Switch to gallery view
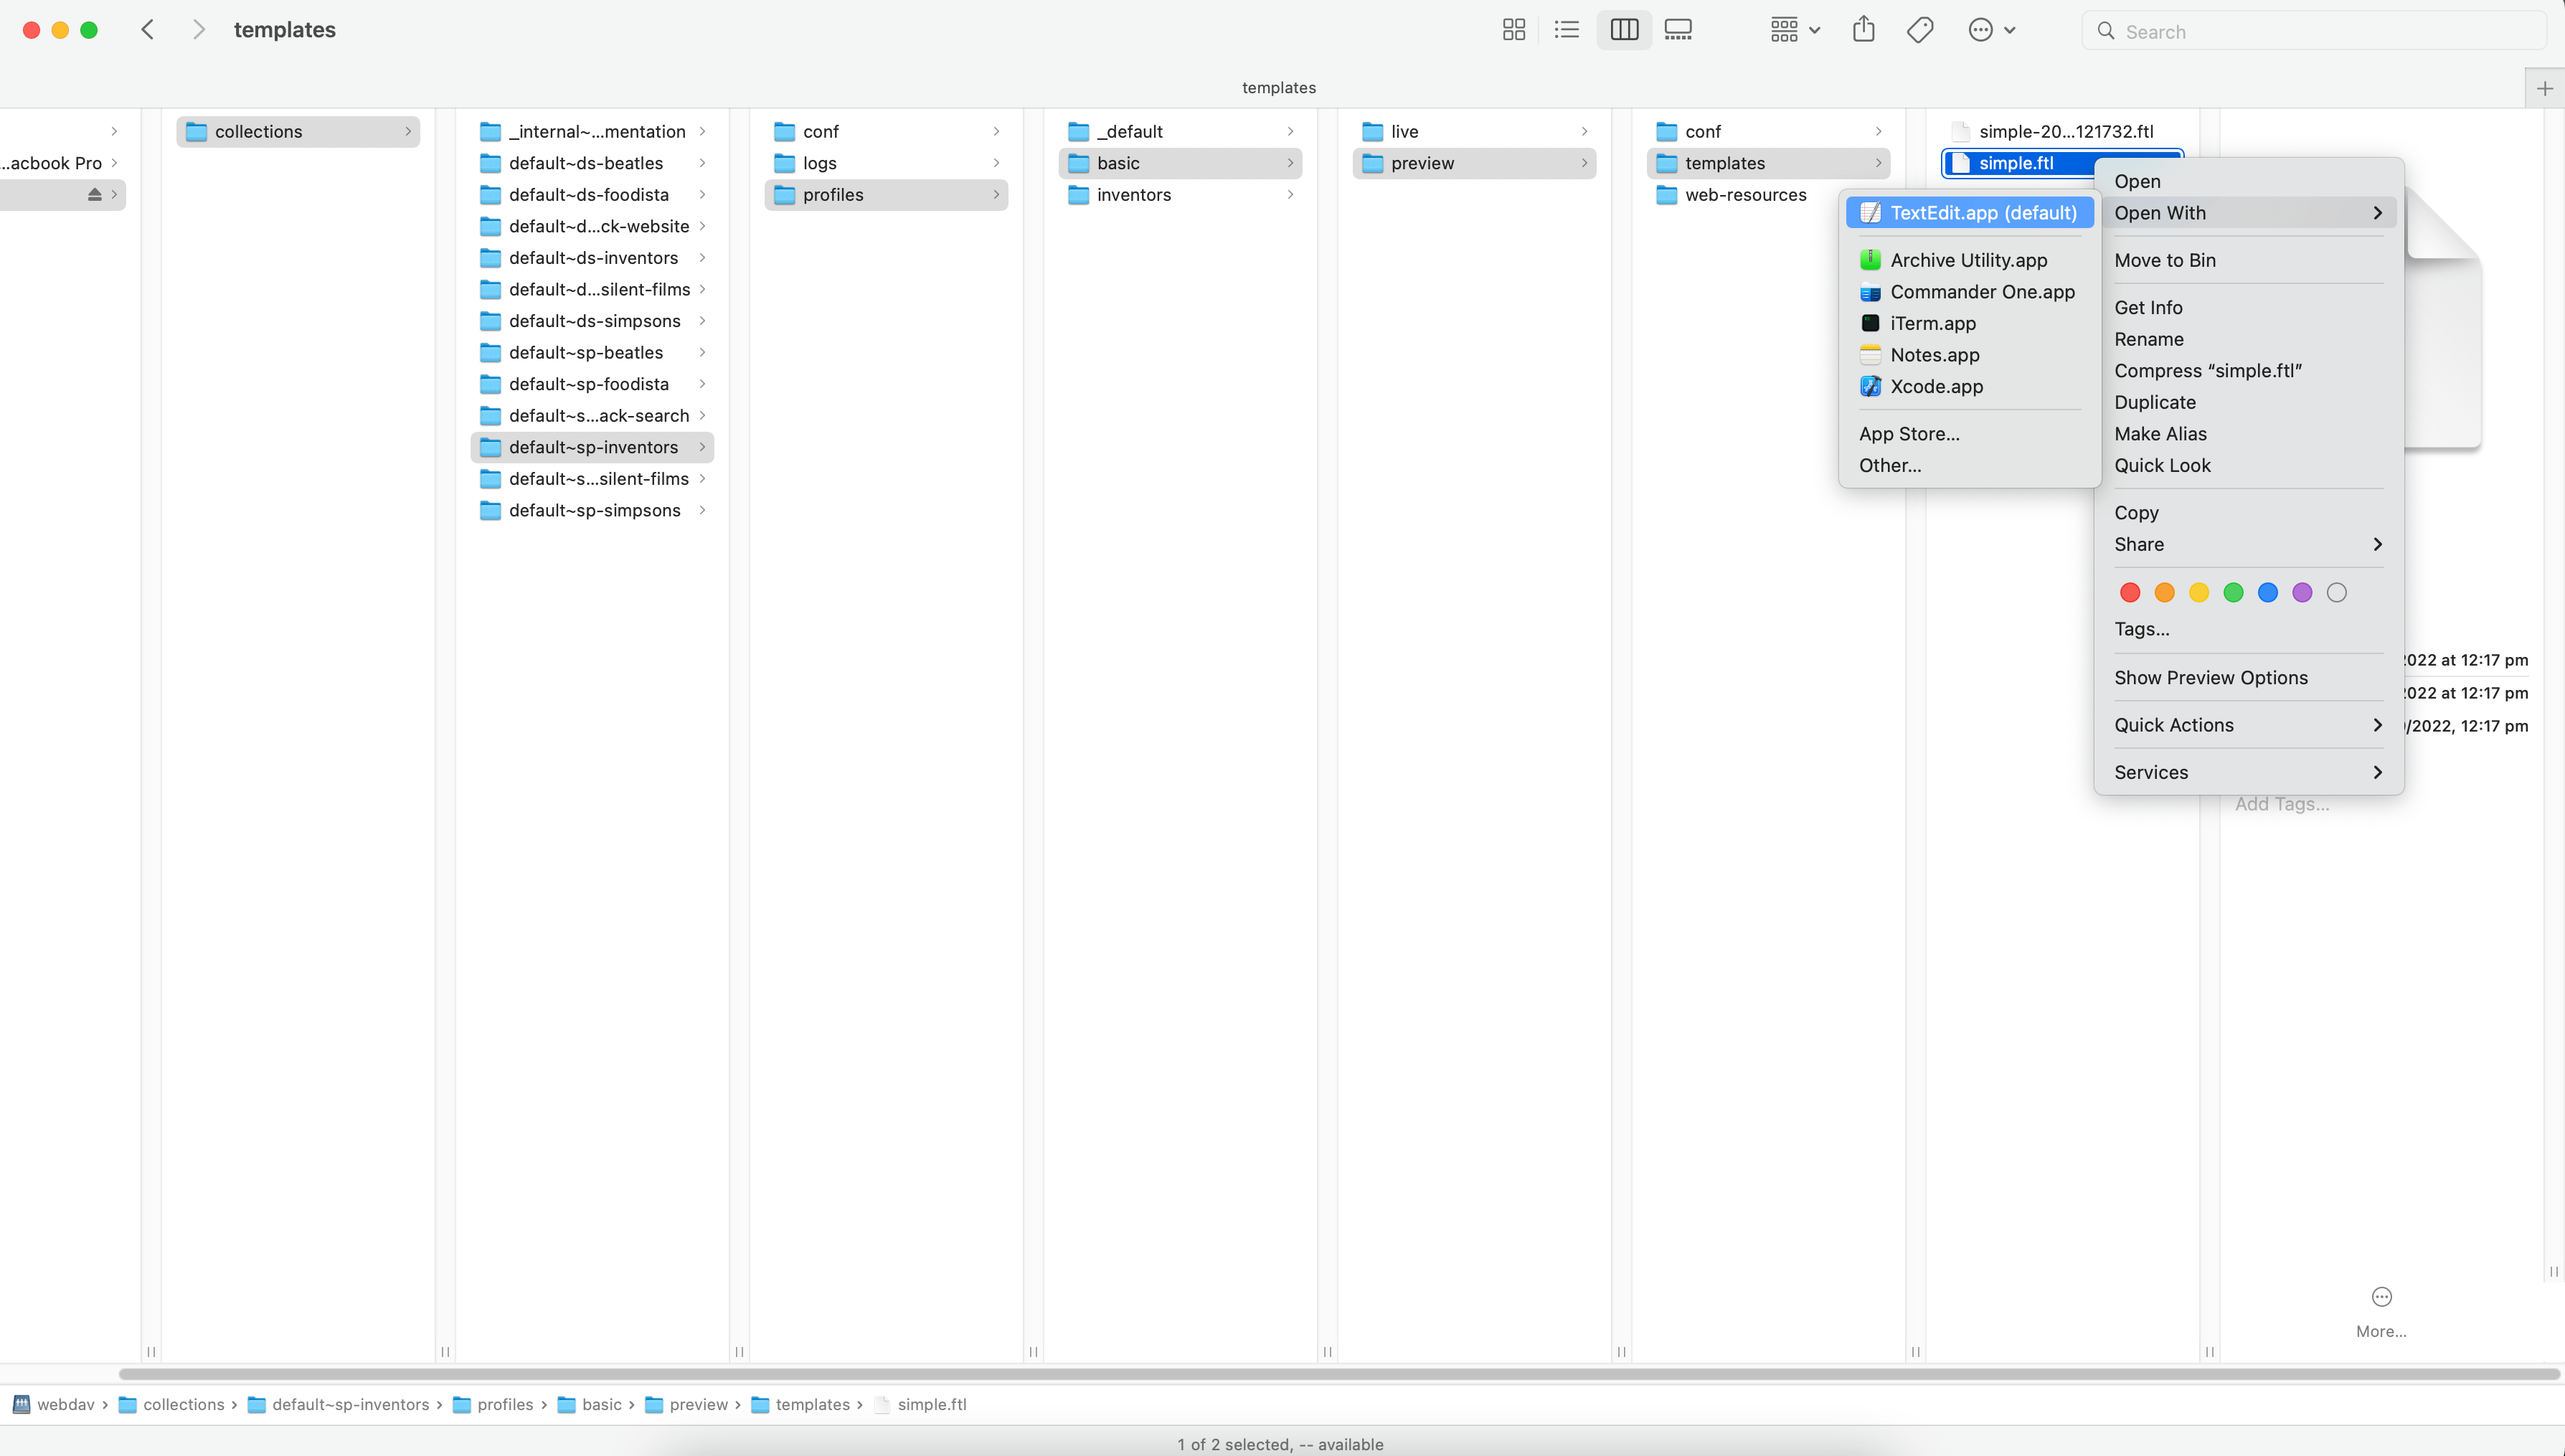This screenshot has width=2565, height=1456. [1678, 29]
